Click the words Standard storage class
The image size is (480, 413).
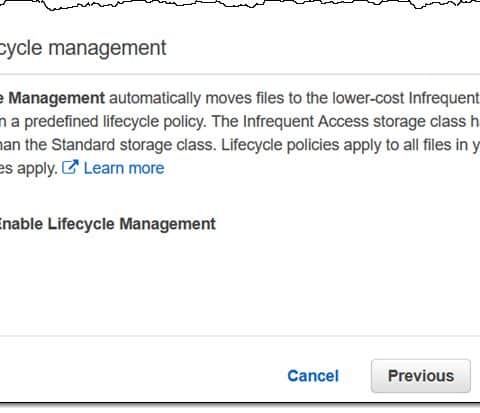[x=133, y=145]
